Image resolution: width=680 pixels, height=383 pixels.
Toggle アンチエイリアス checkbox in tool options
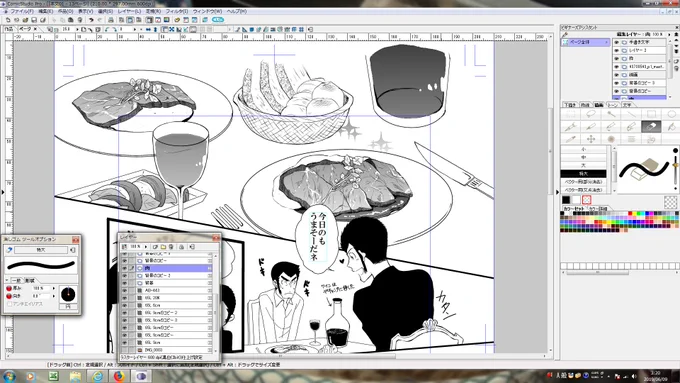(x=10, y=304)
